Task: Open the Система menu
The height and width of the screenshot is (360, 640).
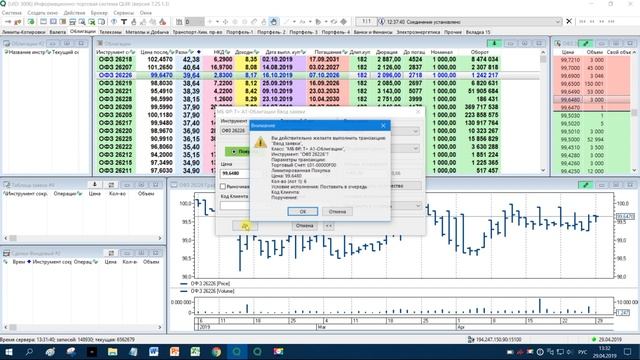Action: pos(12,13)
